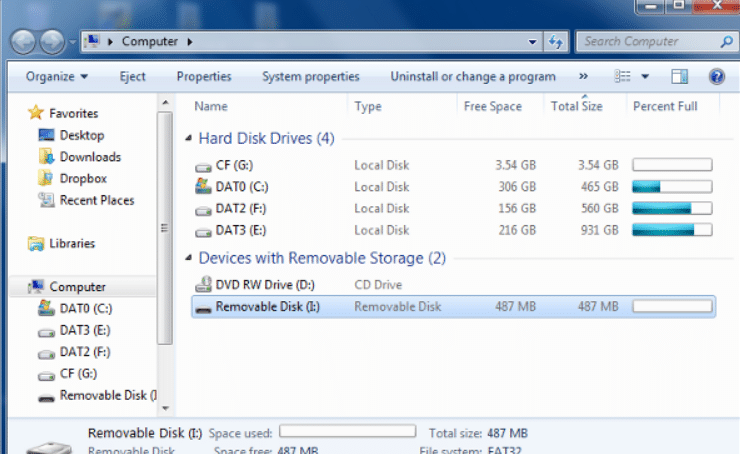Click the computer icon in address bar
The width and height of the screenshot is (740, 454).
[92, 41]
